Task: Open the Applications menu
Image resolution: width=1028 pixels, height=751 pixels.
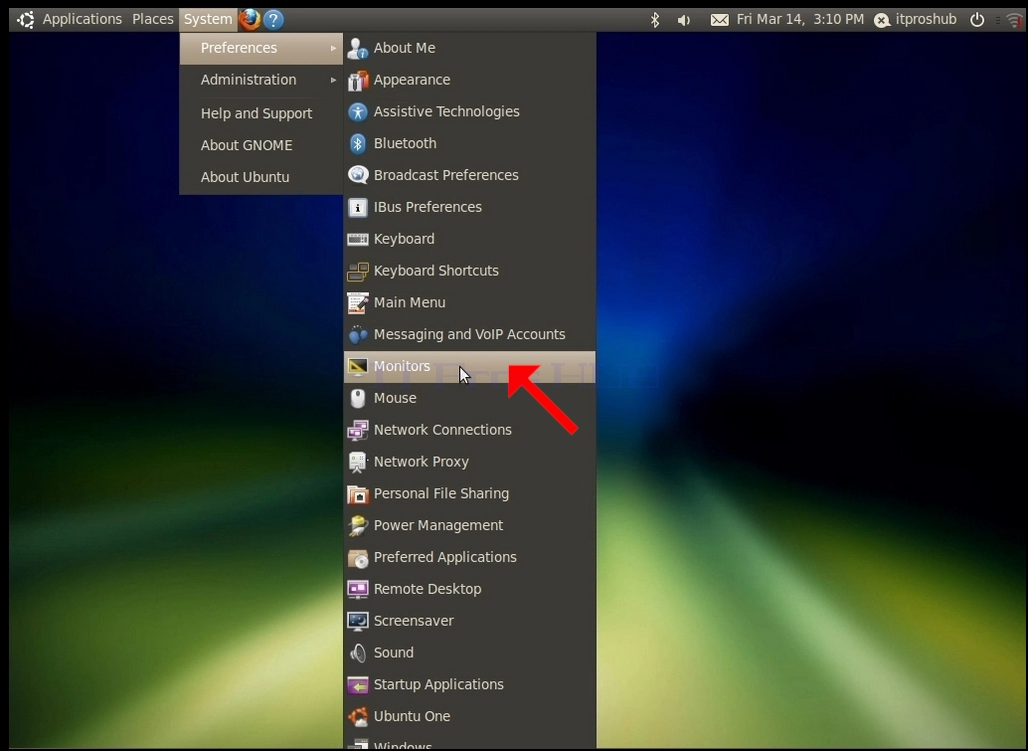Action: click(82, 20)
